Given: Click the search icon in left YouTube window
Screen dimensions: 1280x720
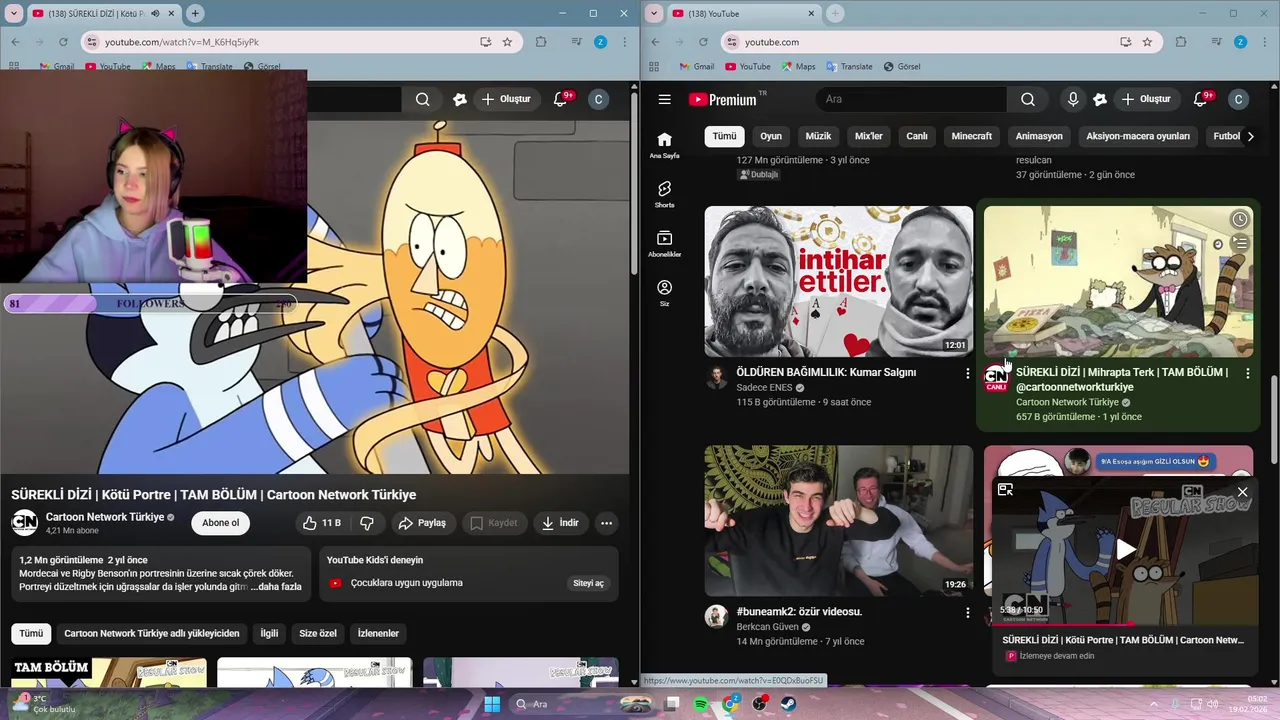Looking at the screenshot, I should (x=423, y=99).
